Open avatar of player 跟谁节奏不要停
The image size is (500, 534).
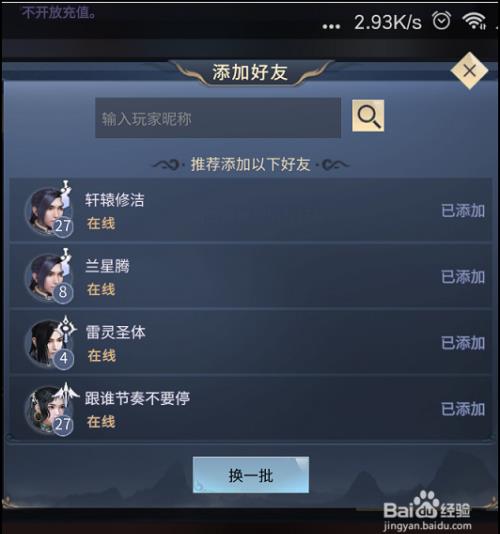click(x=46, y=409)
